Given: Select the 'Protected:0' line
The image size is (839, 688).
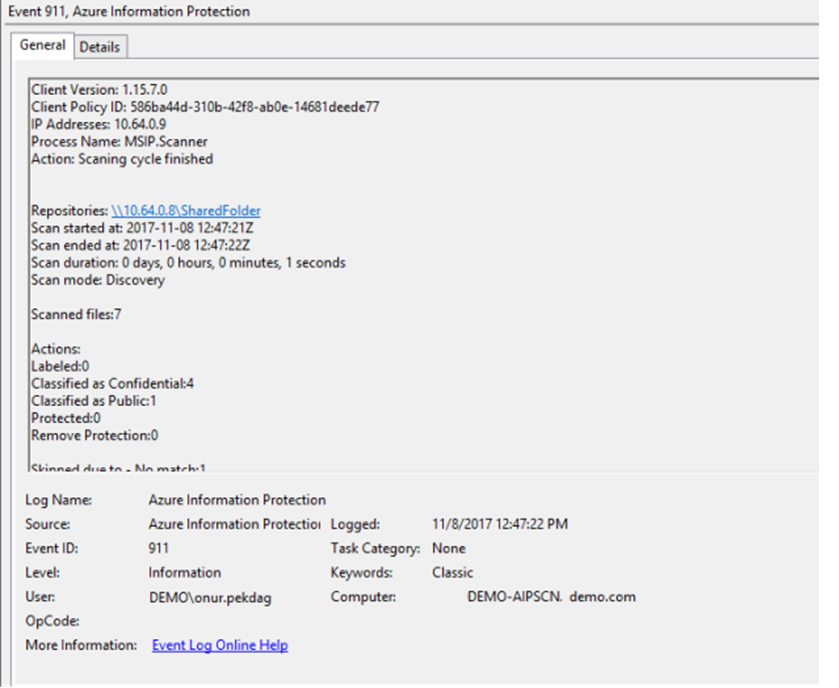Looking at the screenshot, I should [x=66, y=418].
